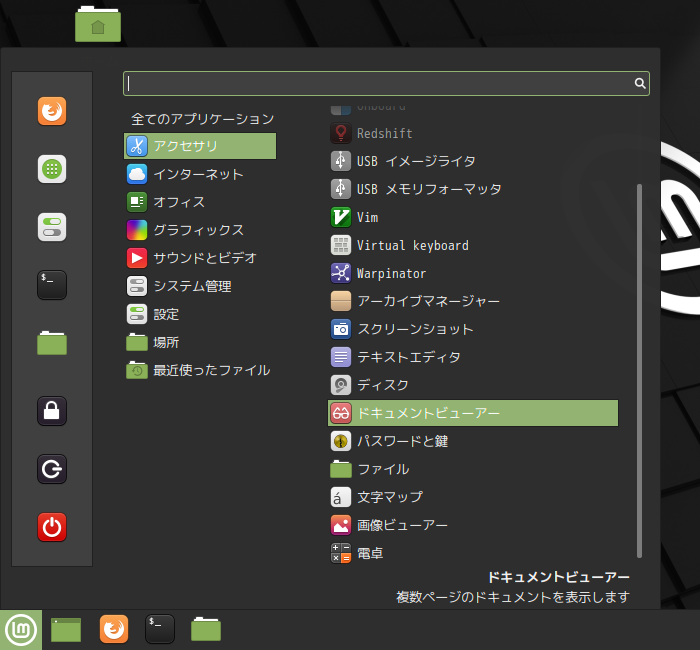The image size is (700, 650).
Task: Open Files folder icon in favorites sidebar
Action: click(x=52, y=343)
